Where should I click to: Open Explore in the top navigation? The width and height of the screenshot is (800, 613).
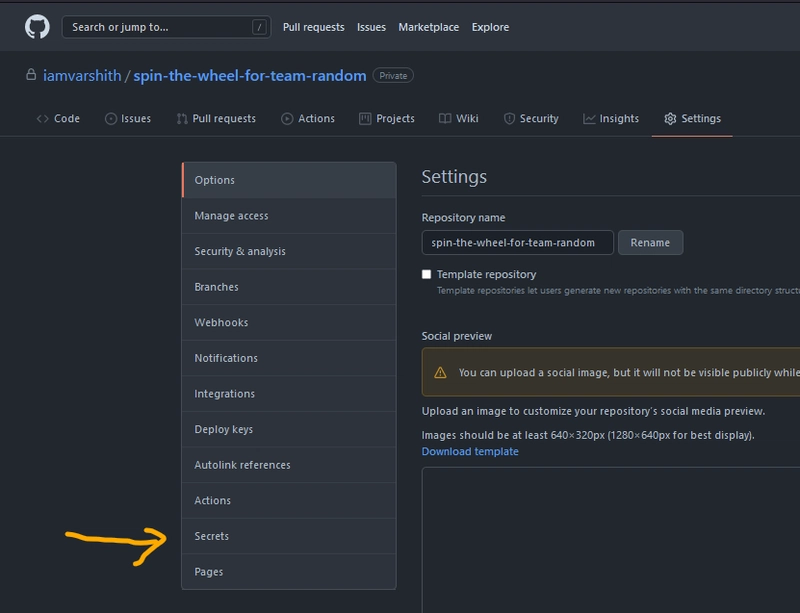[490, 27]
